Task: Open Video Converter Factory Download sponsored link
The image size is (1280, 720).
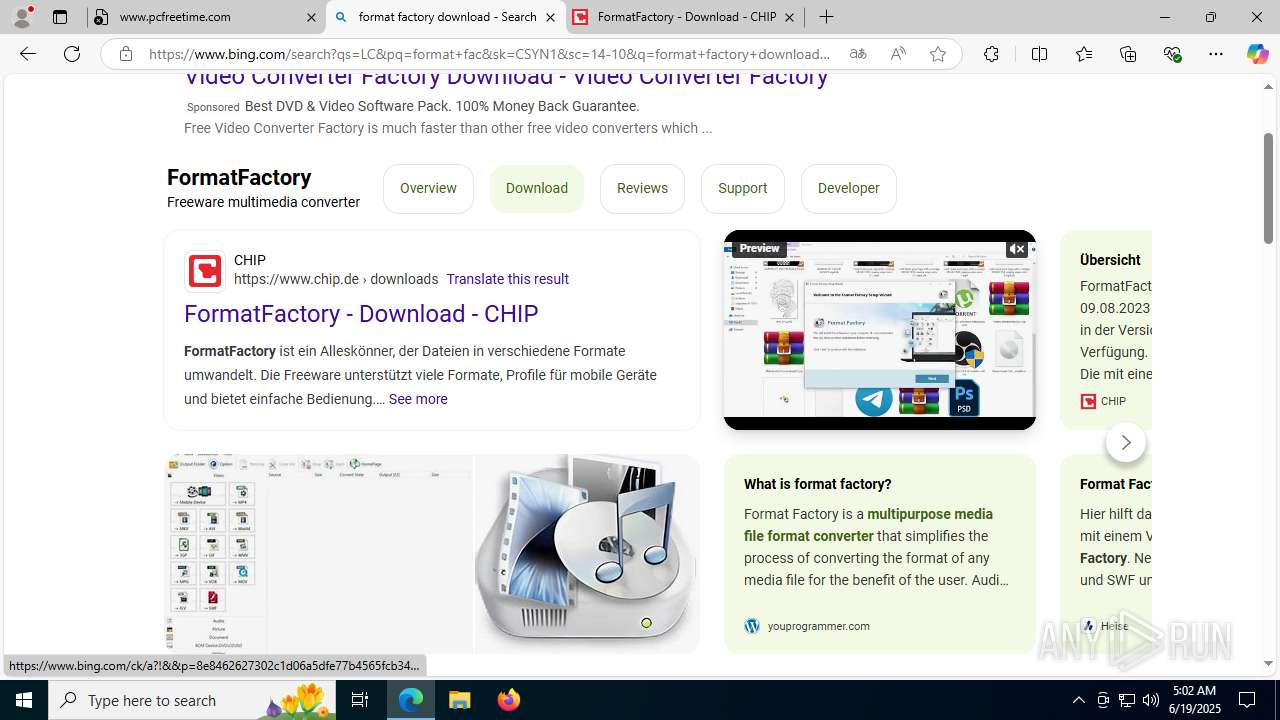Action: pos(506,77)
